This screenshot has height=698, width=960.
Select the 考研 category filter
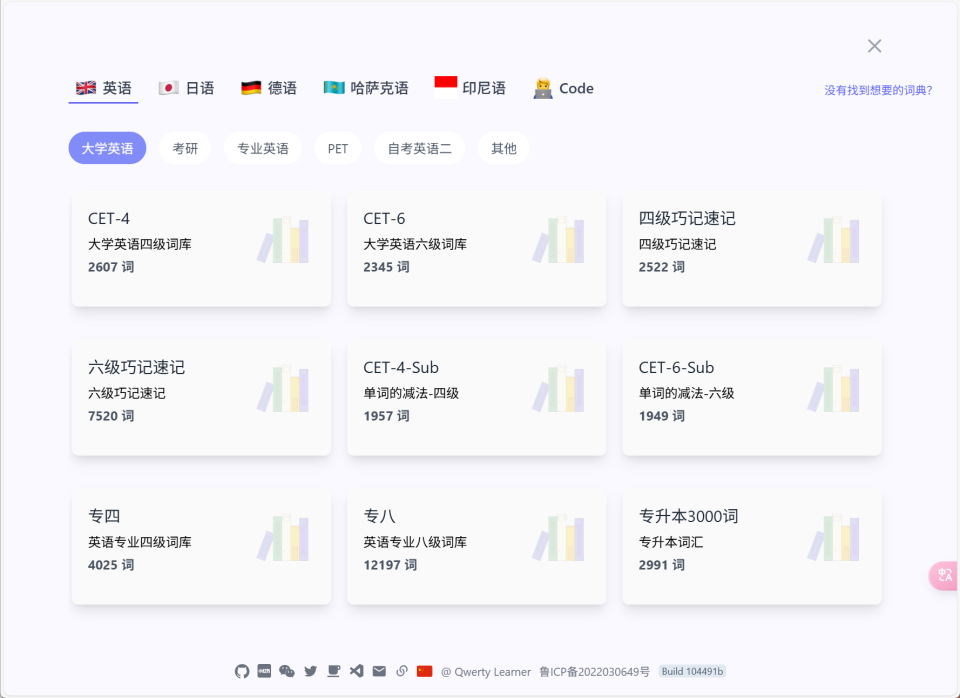click(x=185, y=147)
